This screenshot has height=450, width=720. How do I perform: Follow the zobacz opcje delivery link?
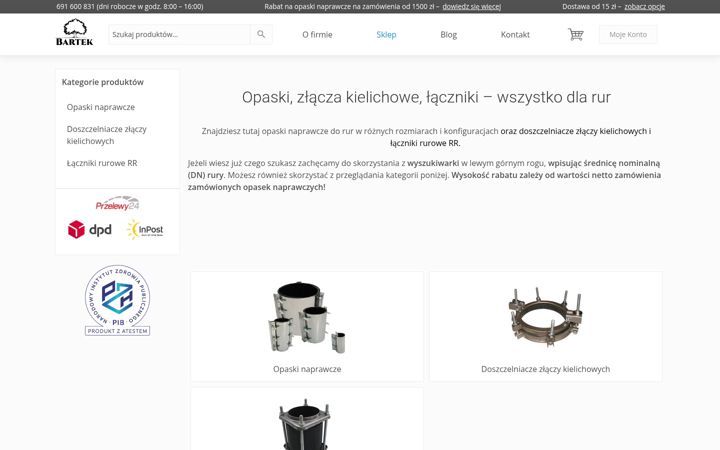click(644, 6)
